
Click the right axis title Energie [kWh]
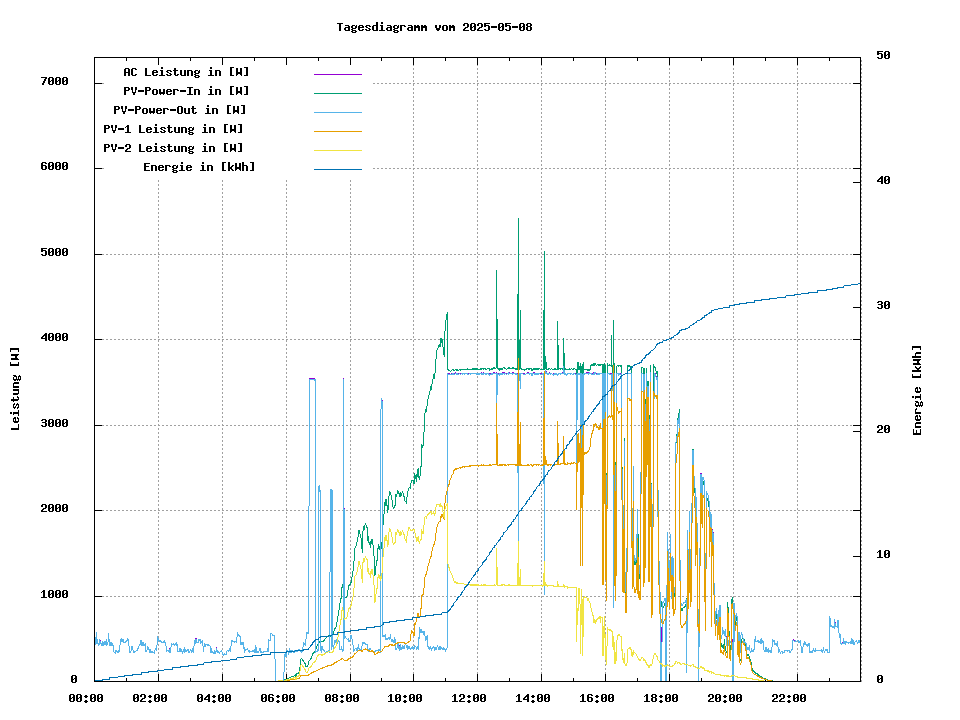click(x=917, y=390)
